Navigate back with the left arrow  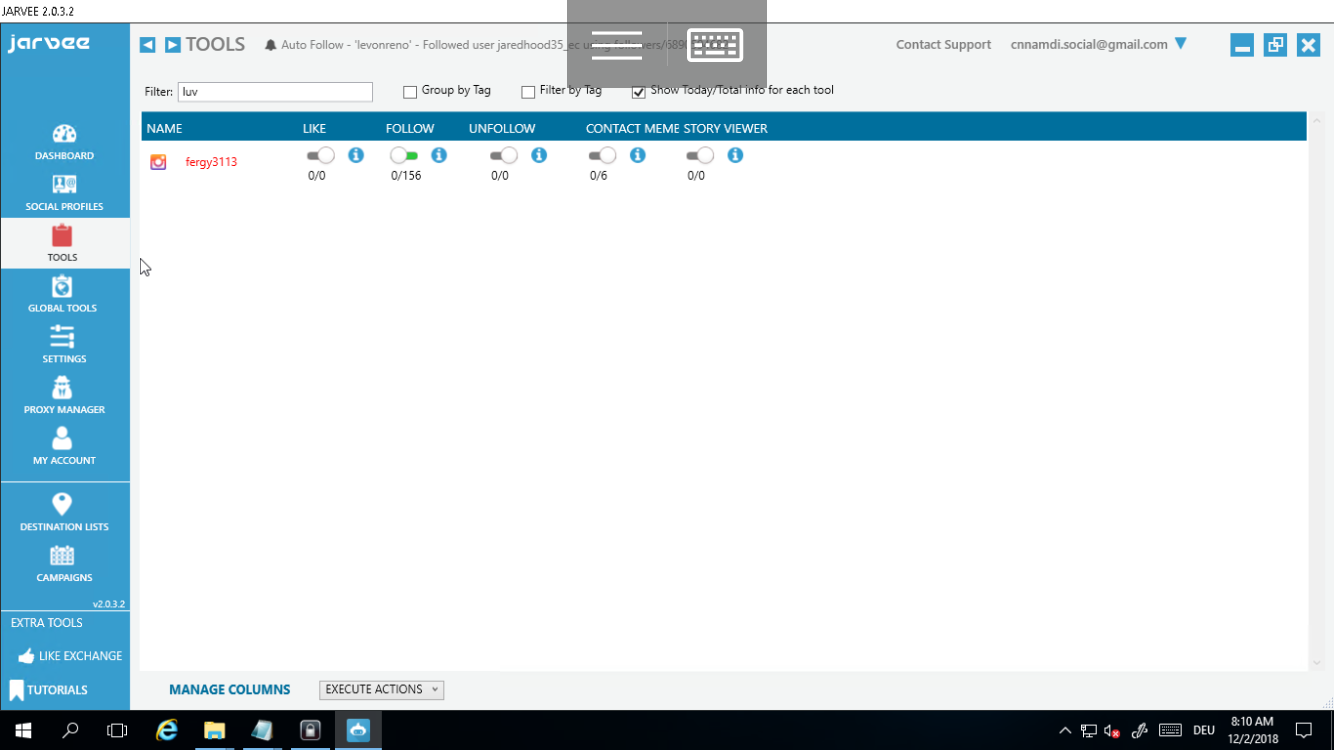click(x=147, y=45)
